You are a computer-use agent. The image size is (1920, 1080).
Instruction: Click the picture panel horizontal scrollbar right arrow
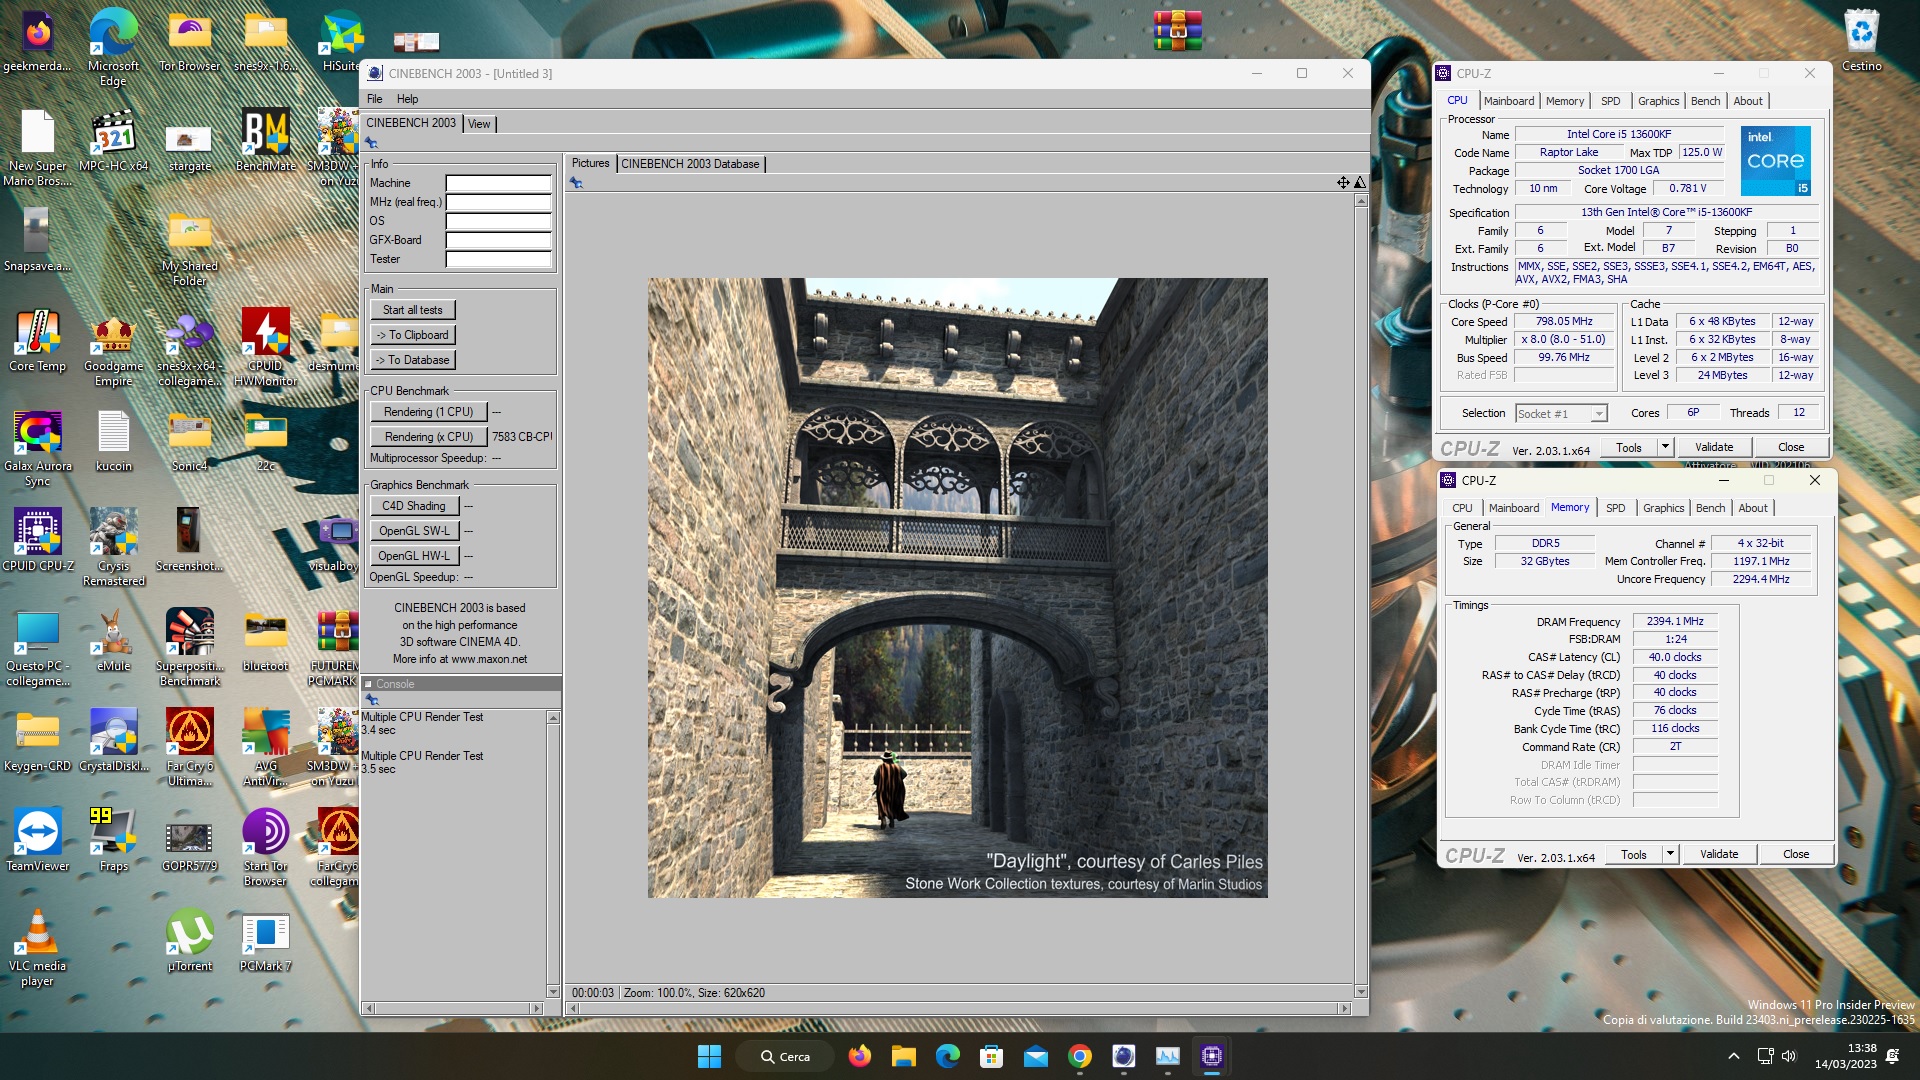pos(1344,1009)
